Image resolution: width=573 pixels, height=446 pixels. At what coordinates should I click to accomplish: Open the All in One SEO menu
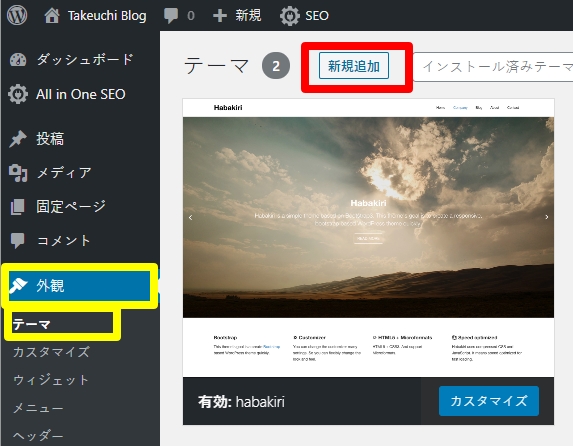coord(80,94)
